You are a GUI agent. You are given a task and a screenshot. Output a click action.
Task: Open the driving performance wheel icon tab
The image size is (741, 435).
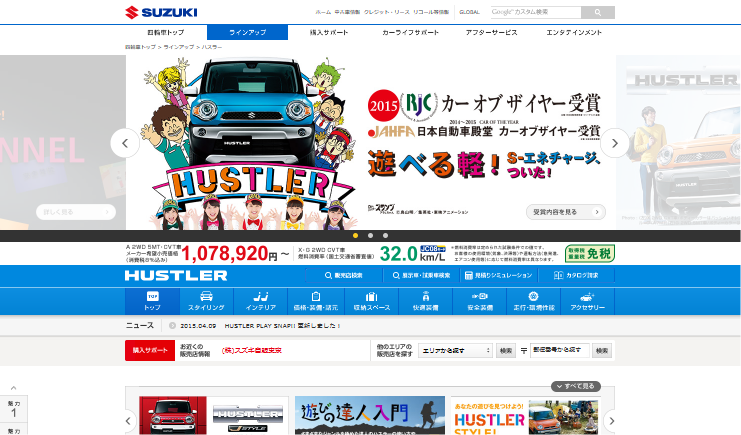[x=534, y=301]
